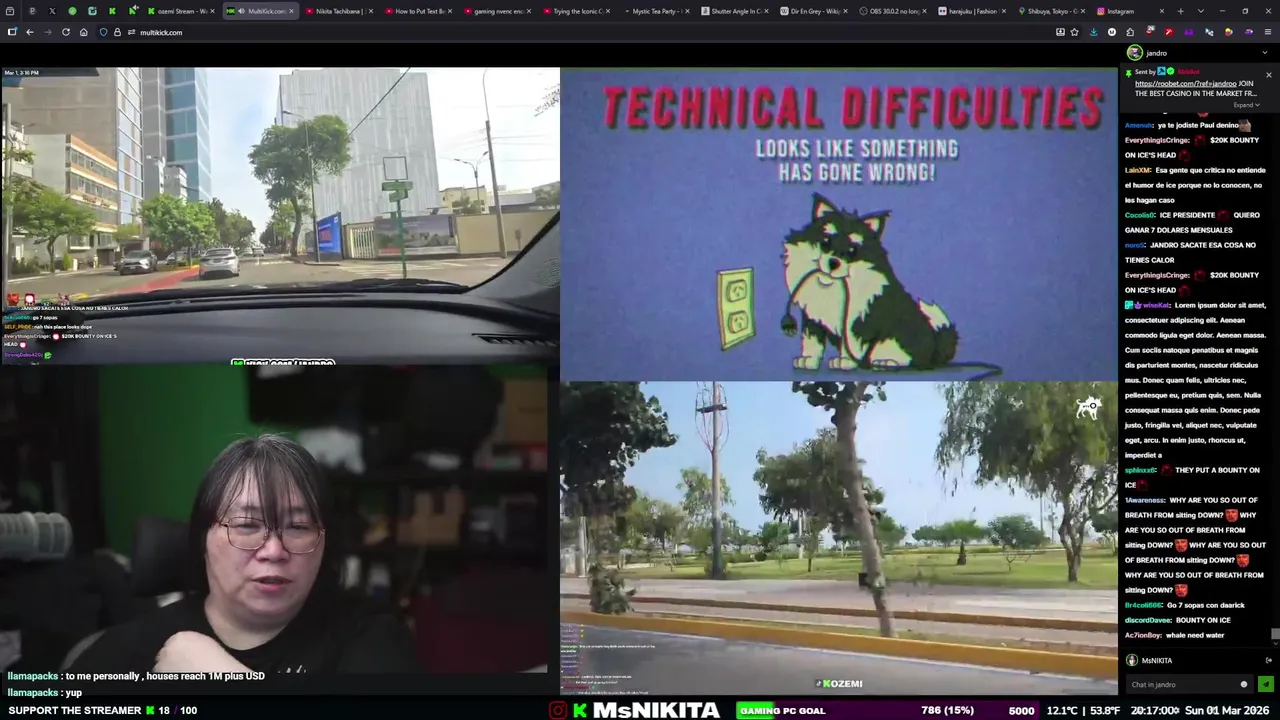The height and width of the screenshot is (720, 1280).
Task: Open the roobet.com referral link
Action: click(1185, 84)
